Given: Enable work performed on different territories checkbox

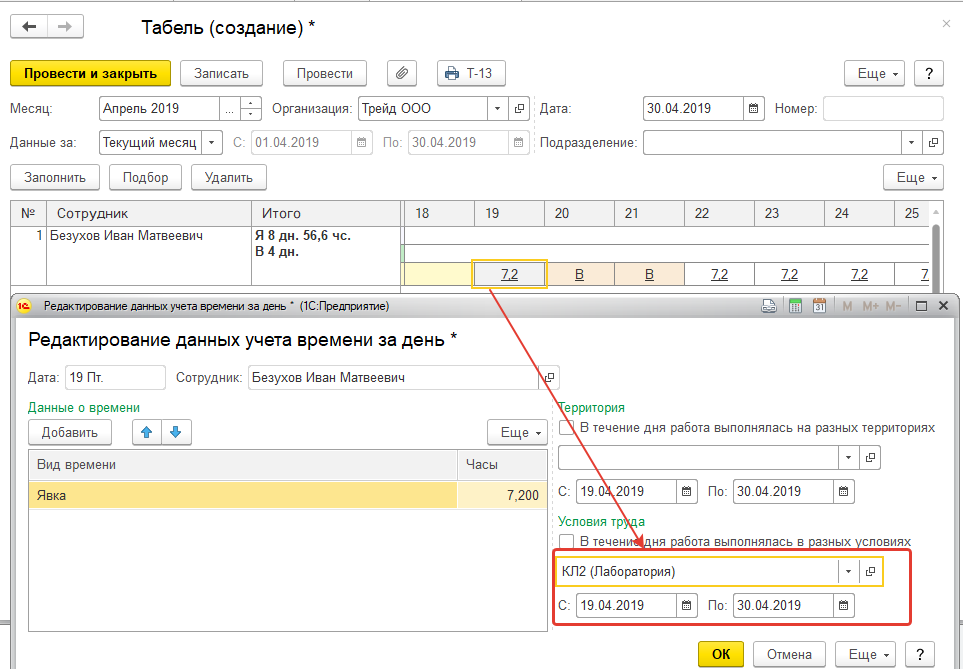Looking at the screenshot, I should (567, 428).
